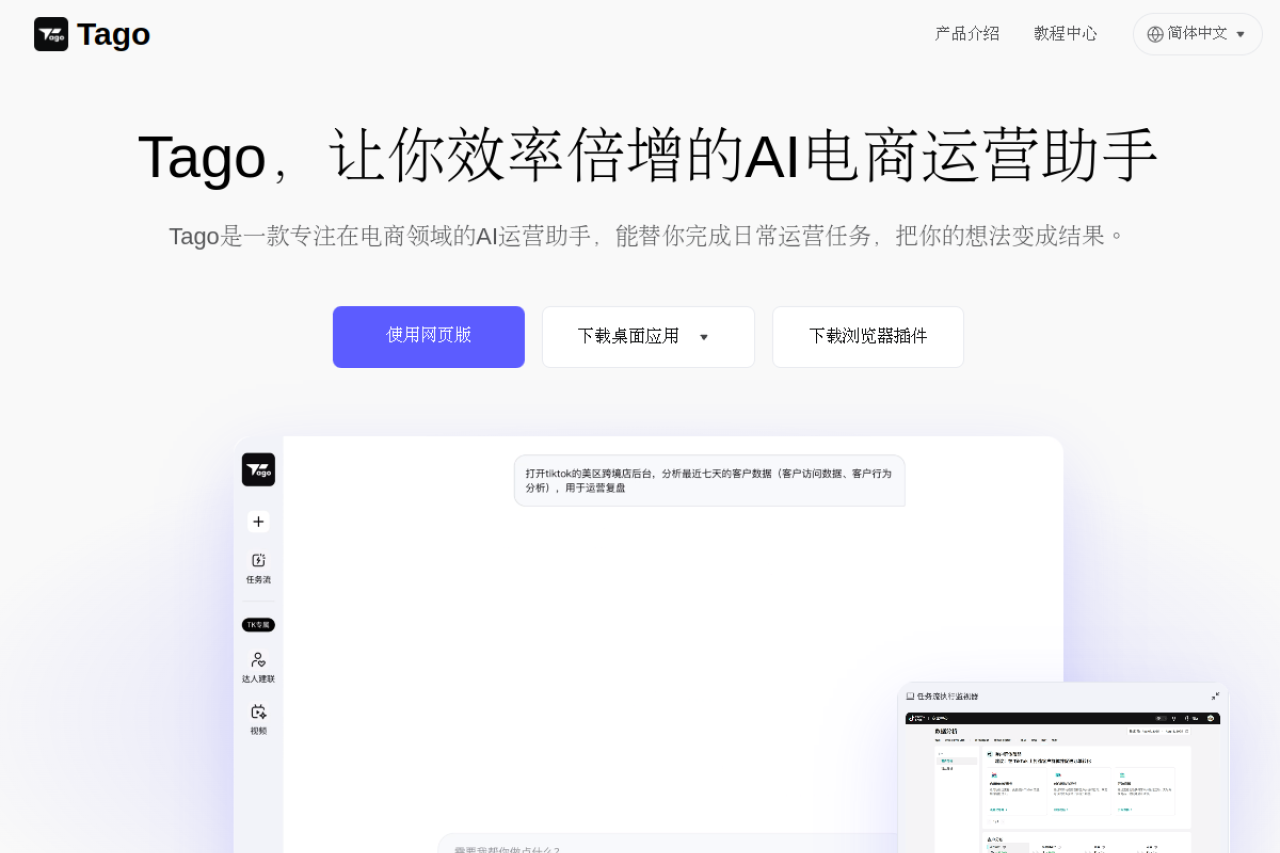This screenshot has height=853, width=1280.
Task: Click the globe language icon near 简体中文
Action: 1156,33
